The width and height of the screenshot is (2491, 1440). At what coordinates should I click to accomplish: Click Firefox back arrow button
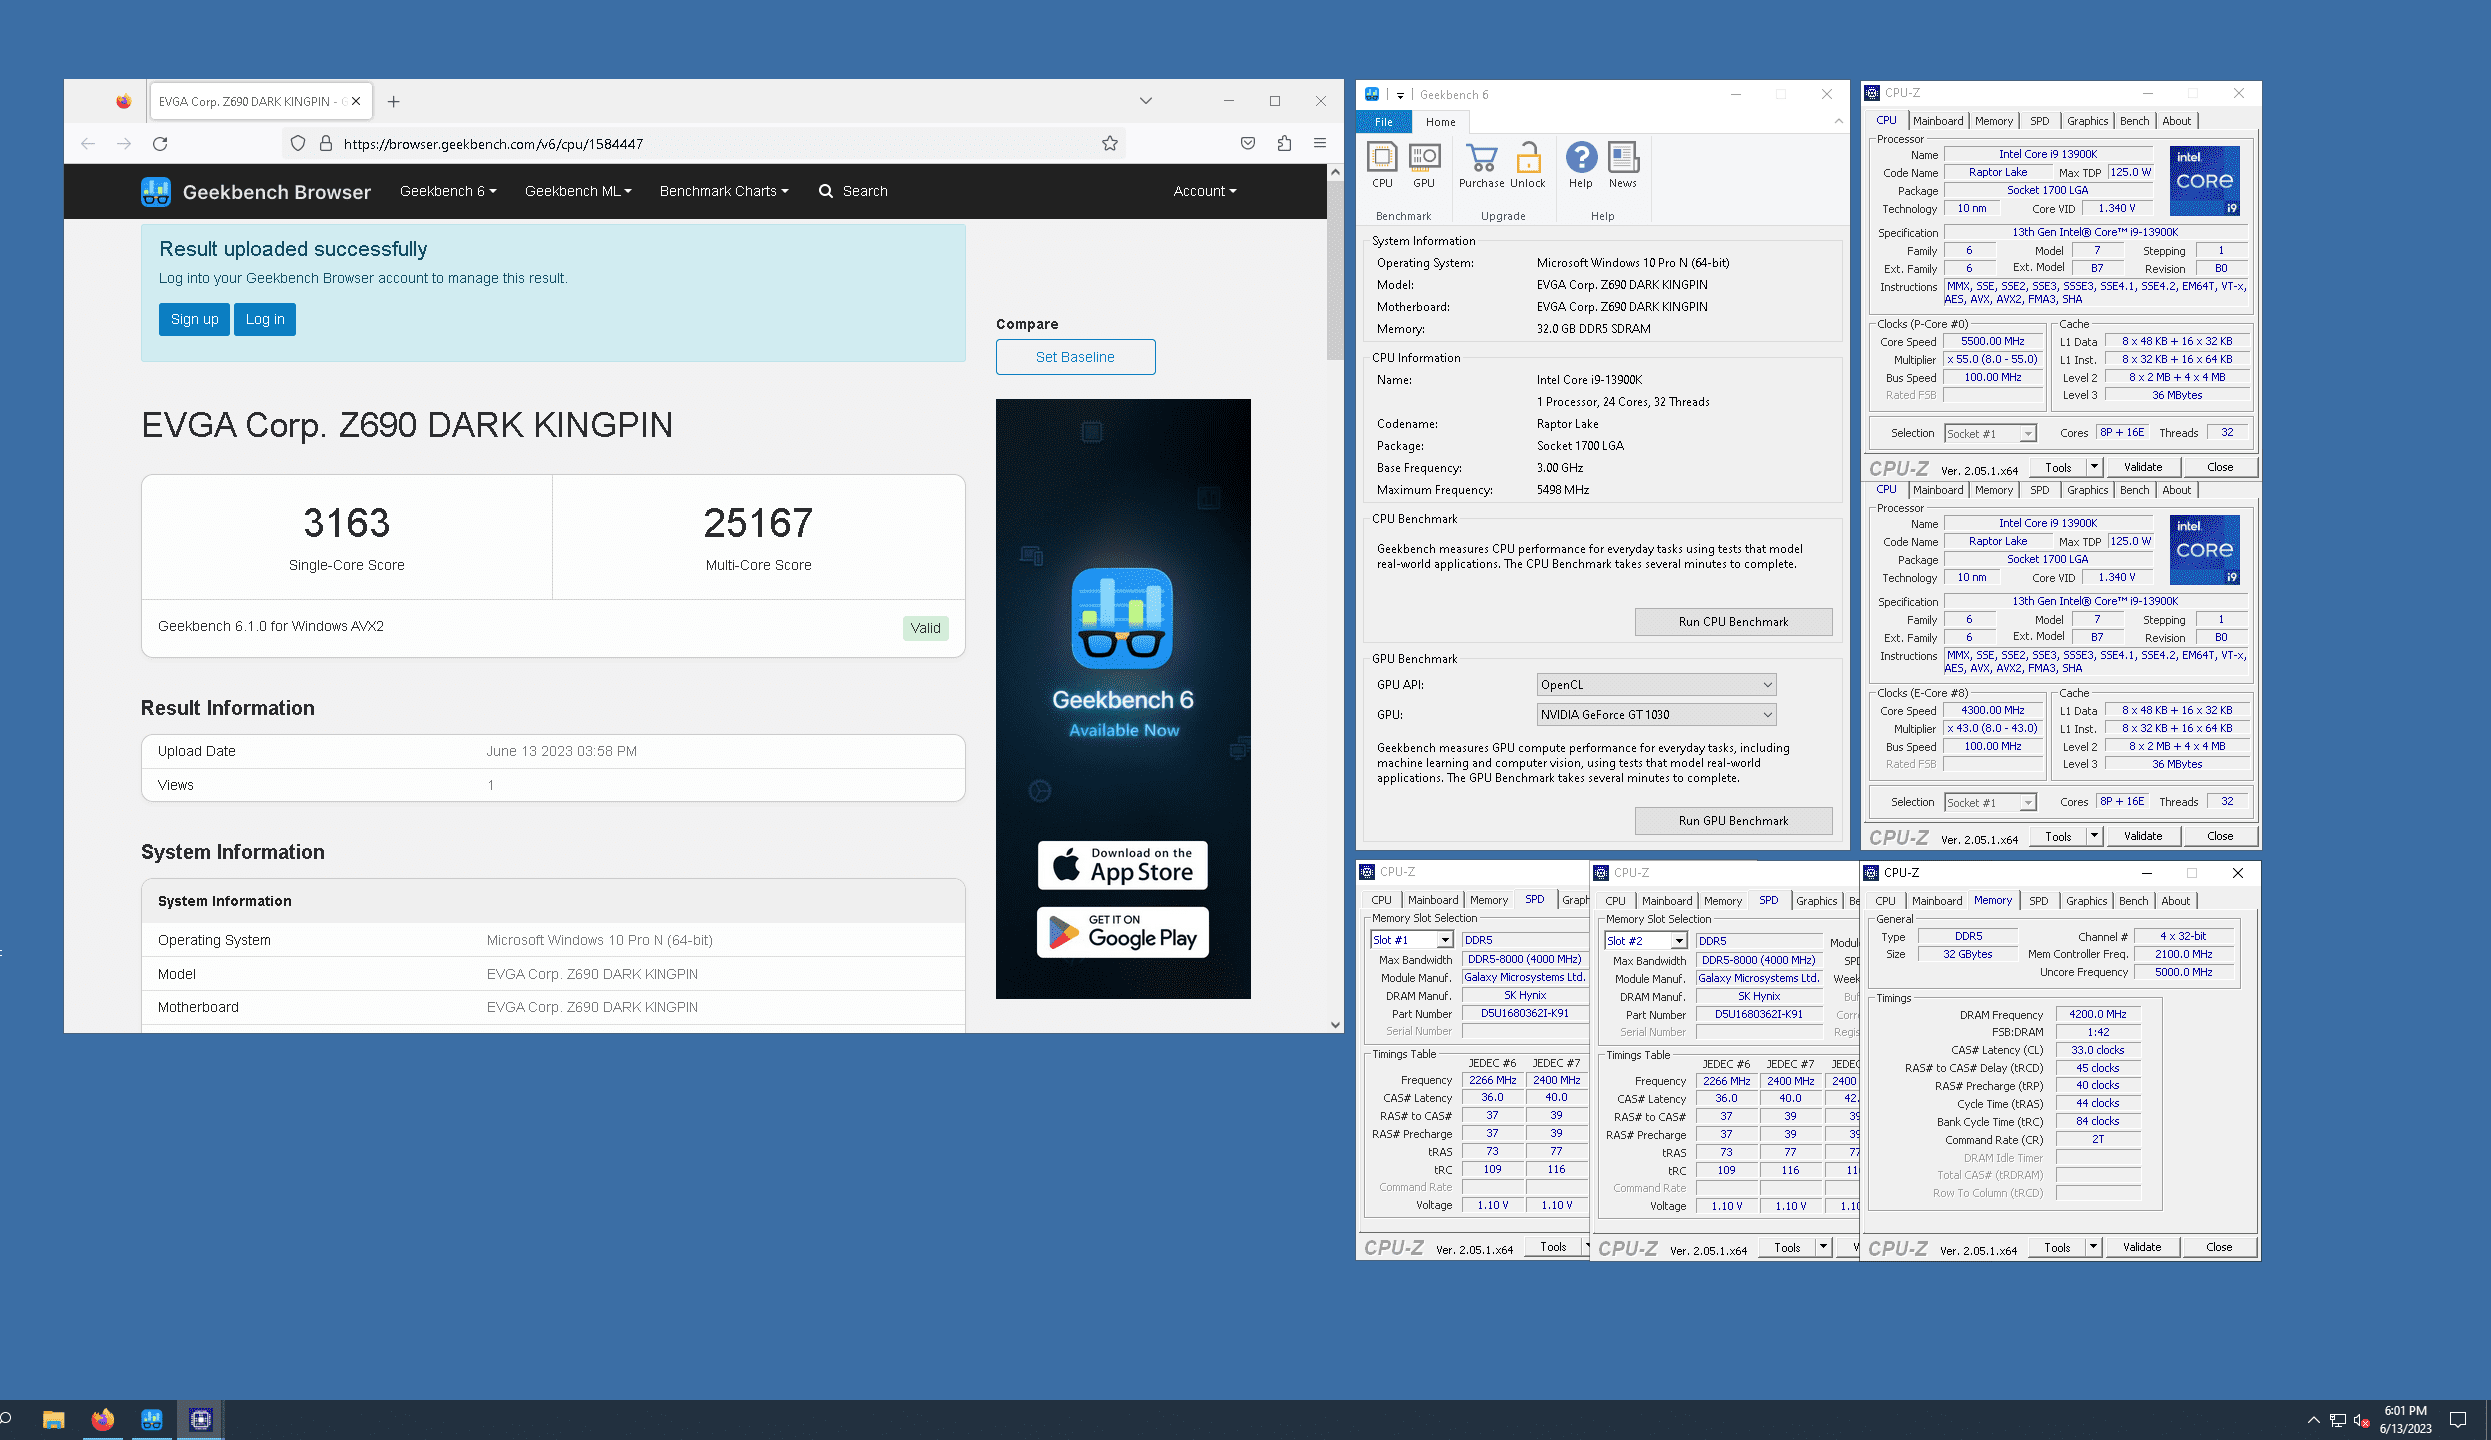tap(88, 144)
